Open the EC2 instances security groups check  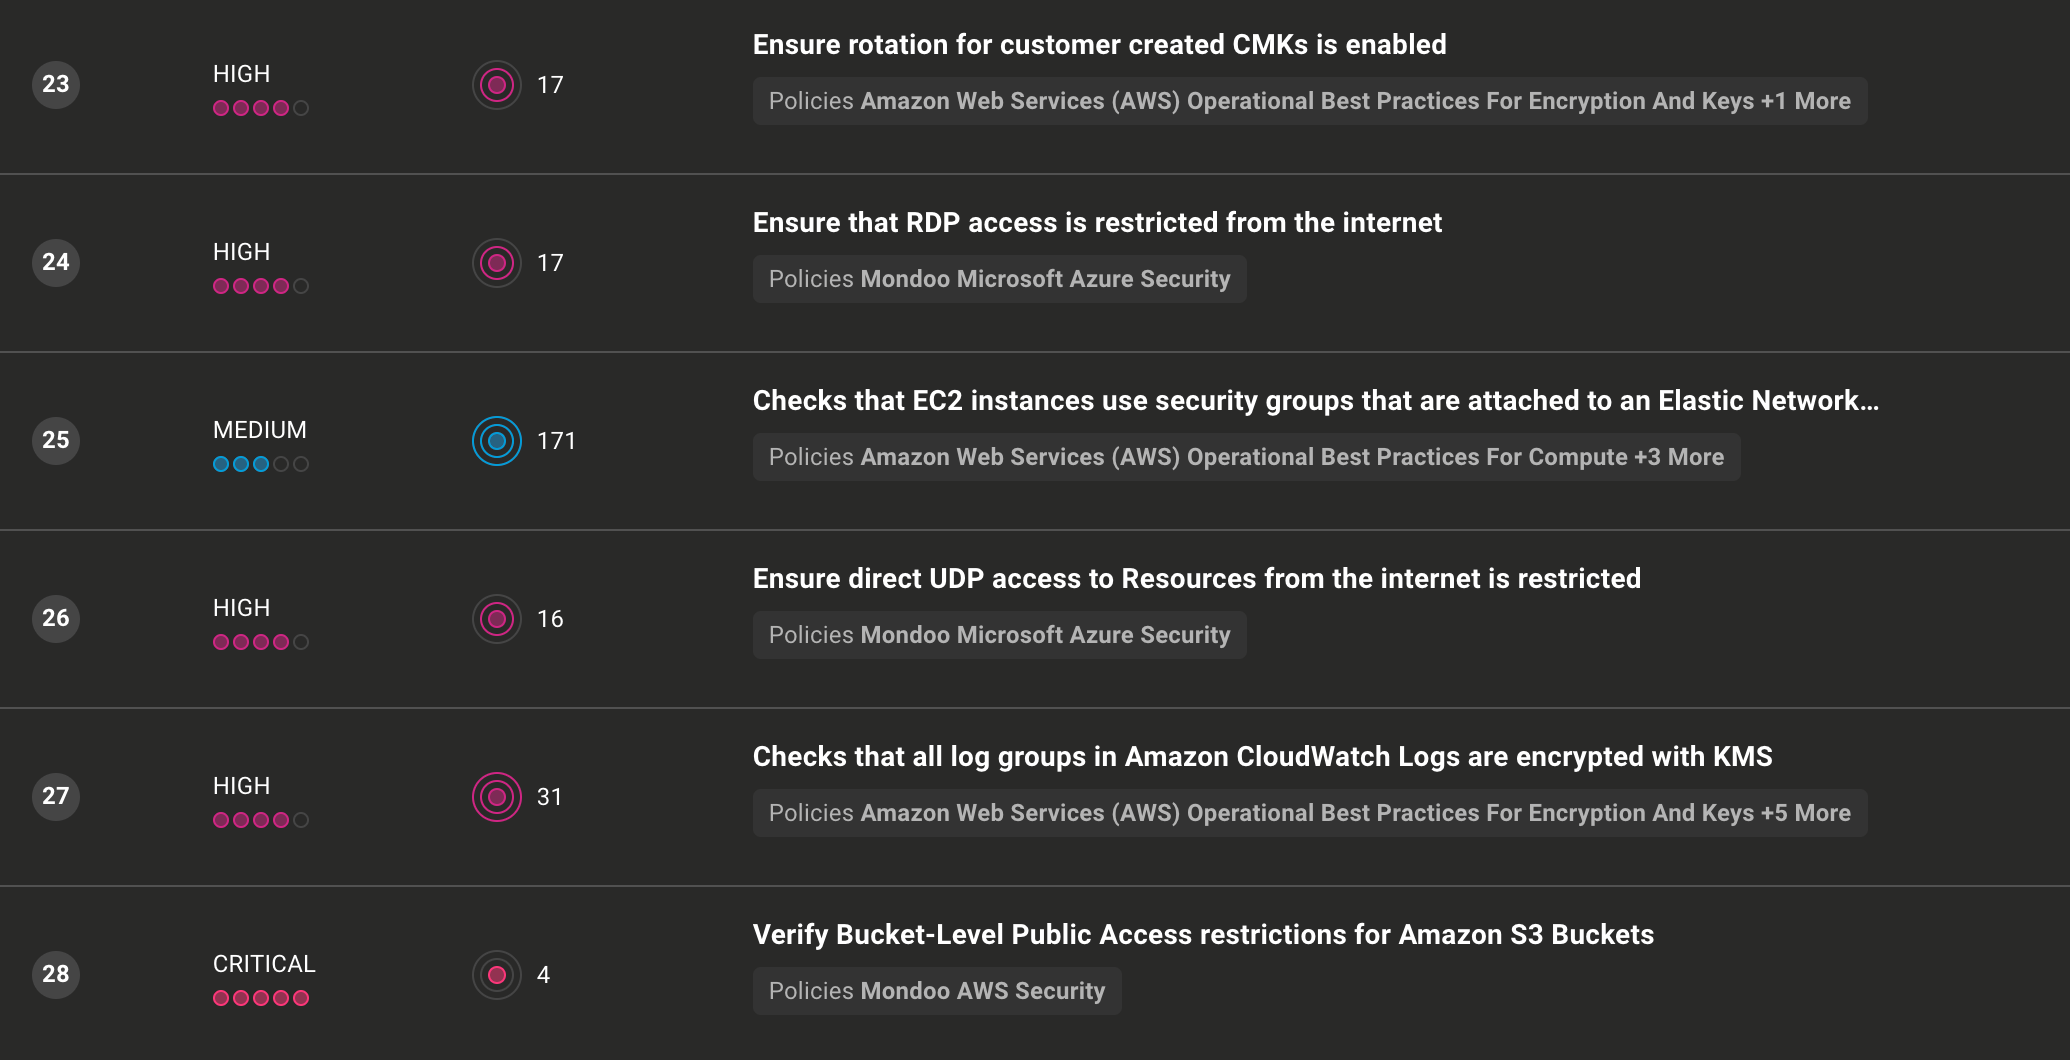point(1315,401)
